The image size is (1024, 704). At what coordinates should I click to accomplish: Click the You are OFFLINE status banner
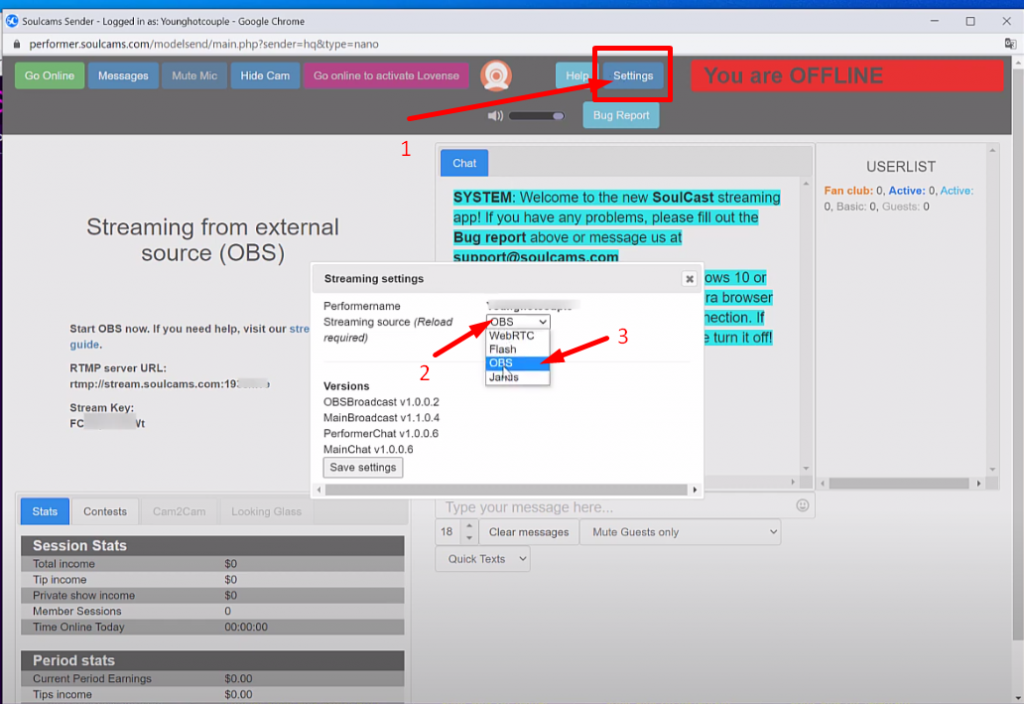(x=847, y=76)
